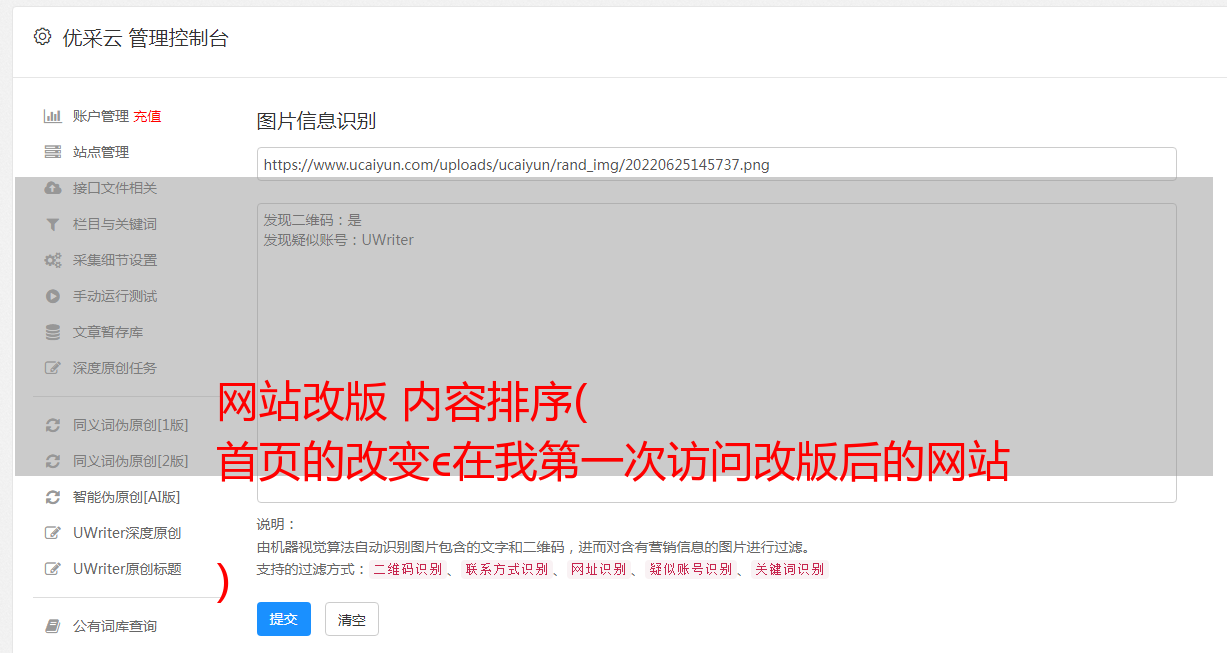The height and width of the screenshot is (653, 1227).
Task: Open UWriter深度原创 page
Action: [127, 533]
